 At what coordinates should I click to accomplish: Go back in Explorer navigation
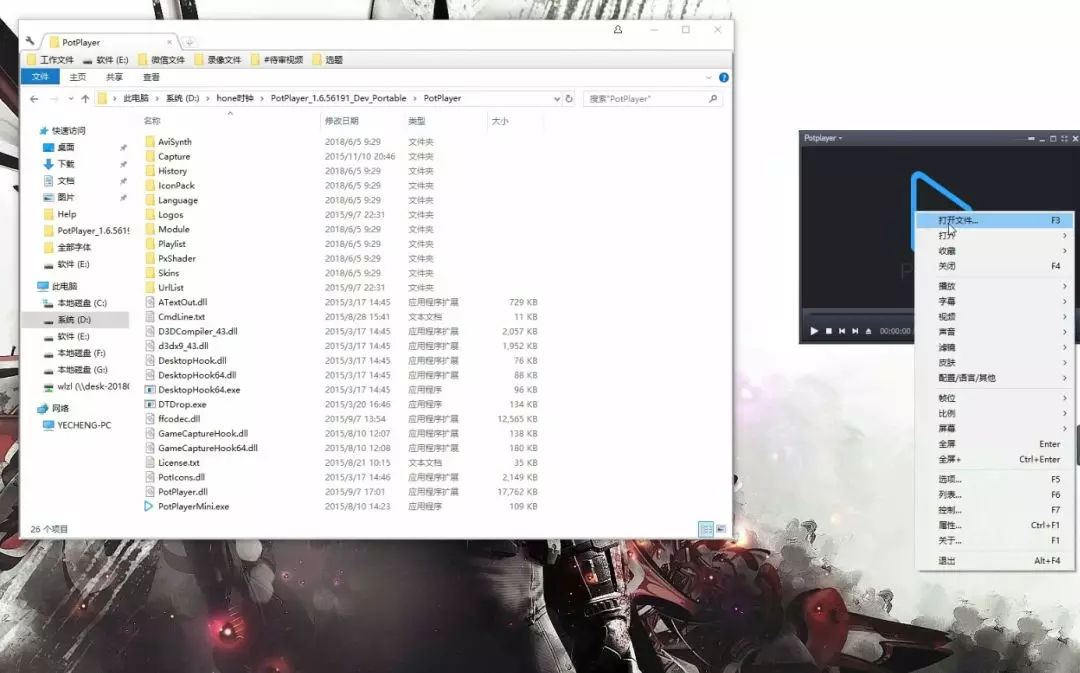[x=34, y=99]
